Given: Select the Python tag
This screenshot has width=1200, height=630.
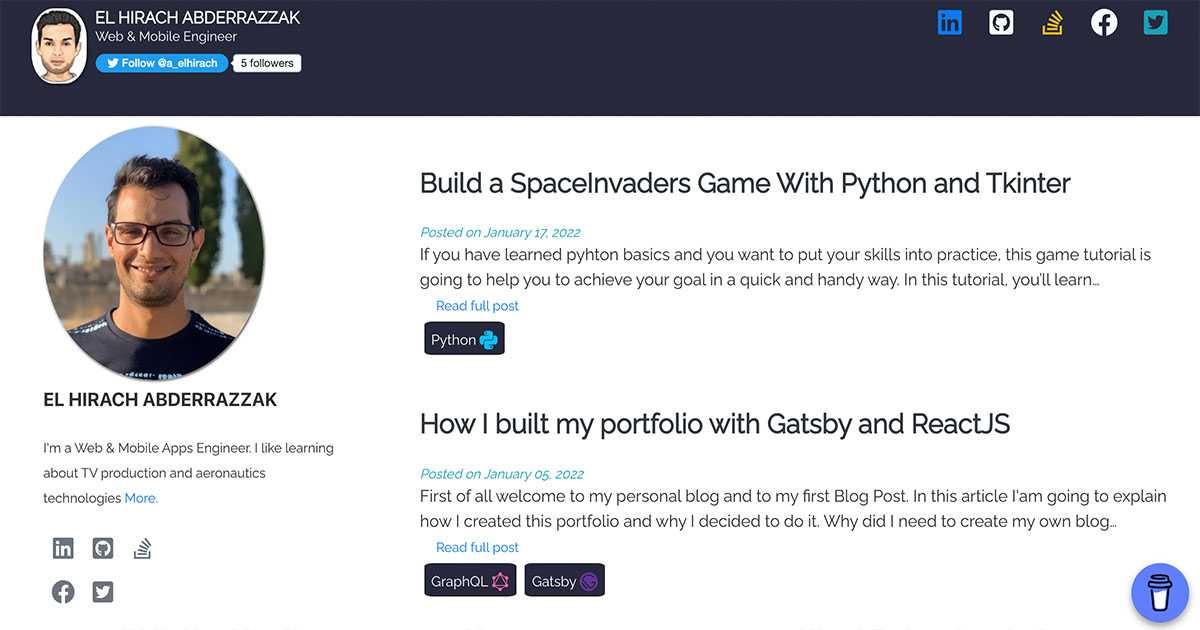Looking at the screenshot, I should tap(464, 339).
